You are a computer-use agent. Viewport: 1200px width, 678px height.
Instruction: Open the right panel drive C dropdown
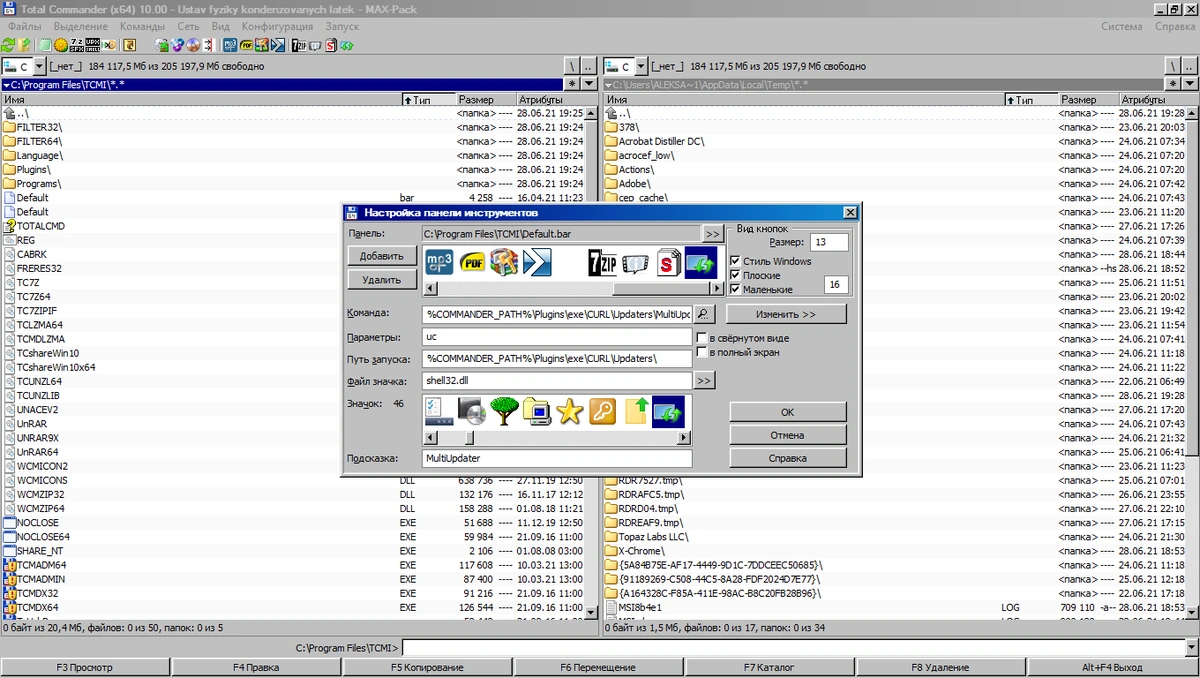pos(641,66)
